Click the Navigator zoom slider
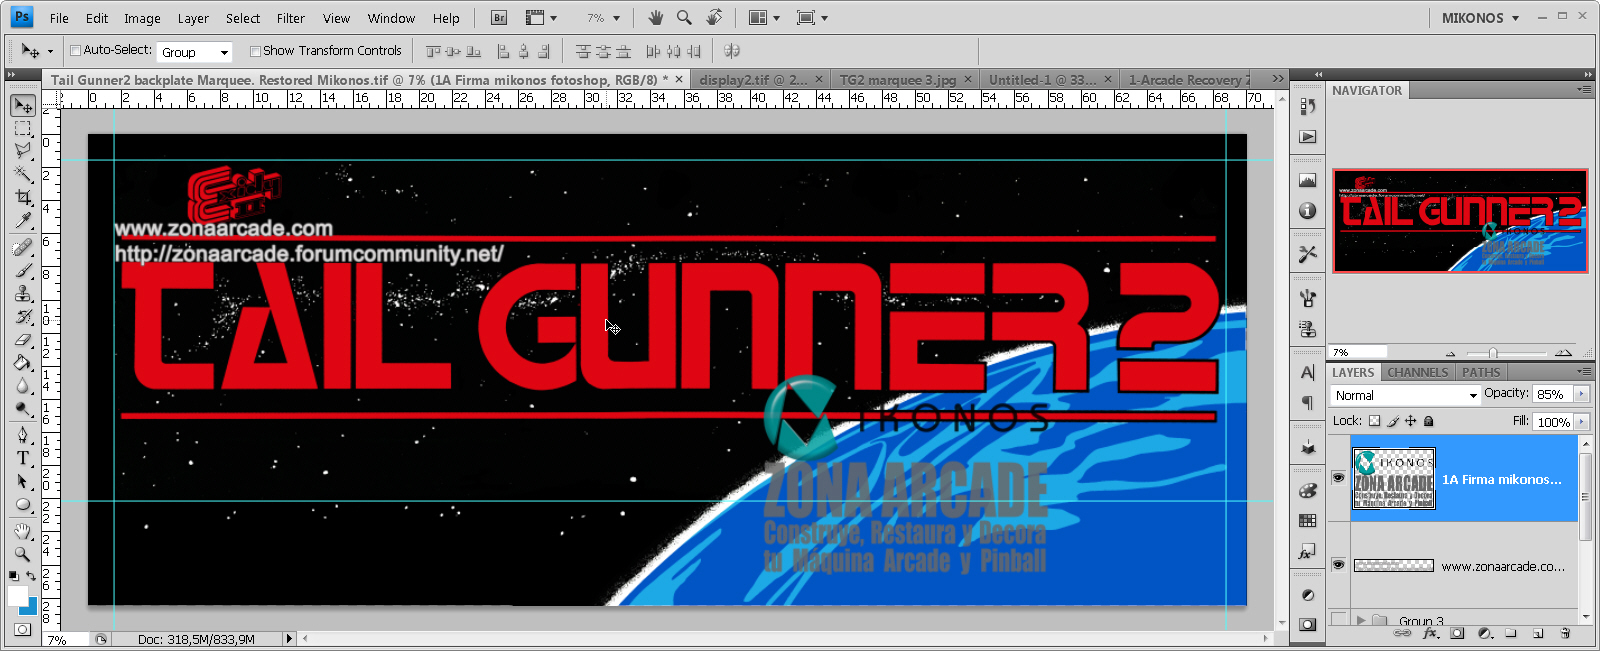 tap(1492, 353)
